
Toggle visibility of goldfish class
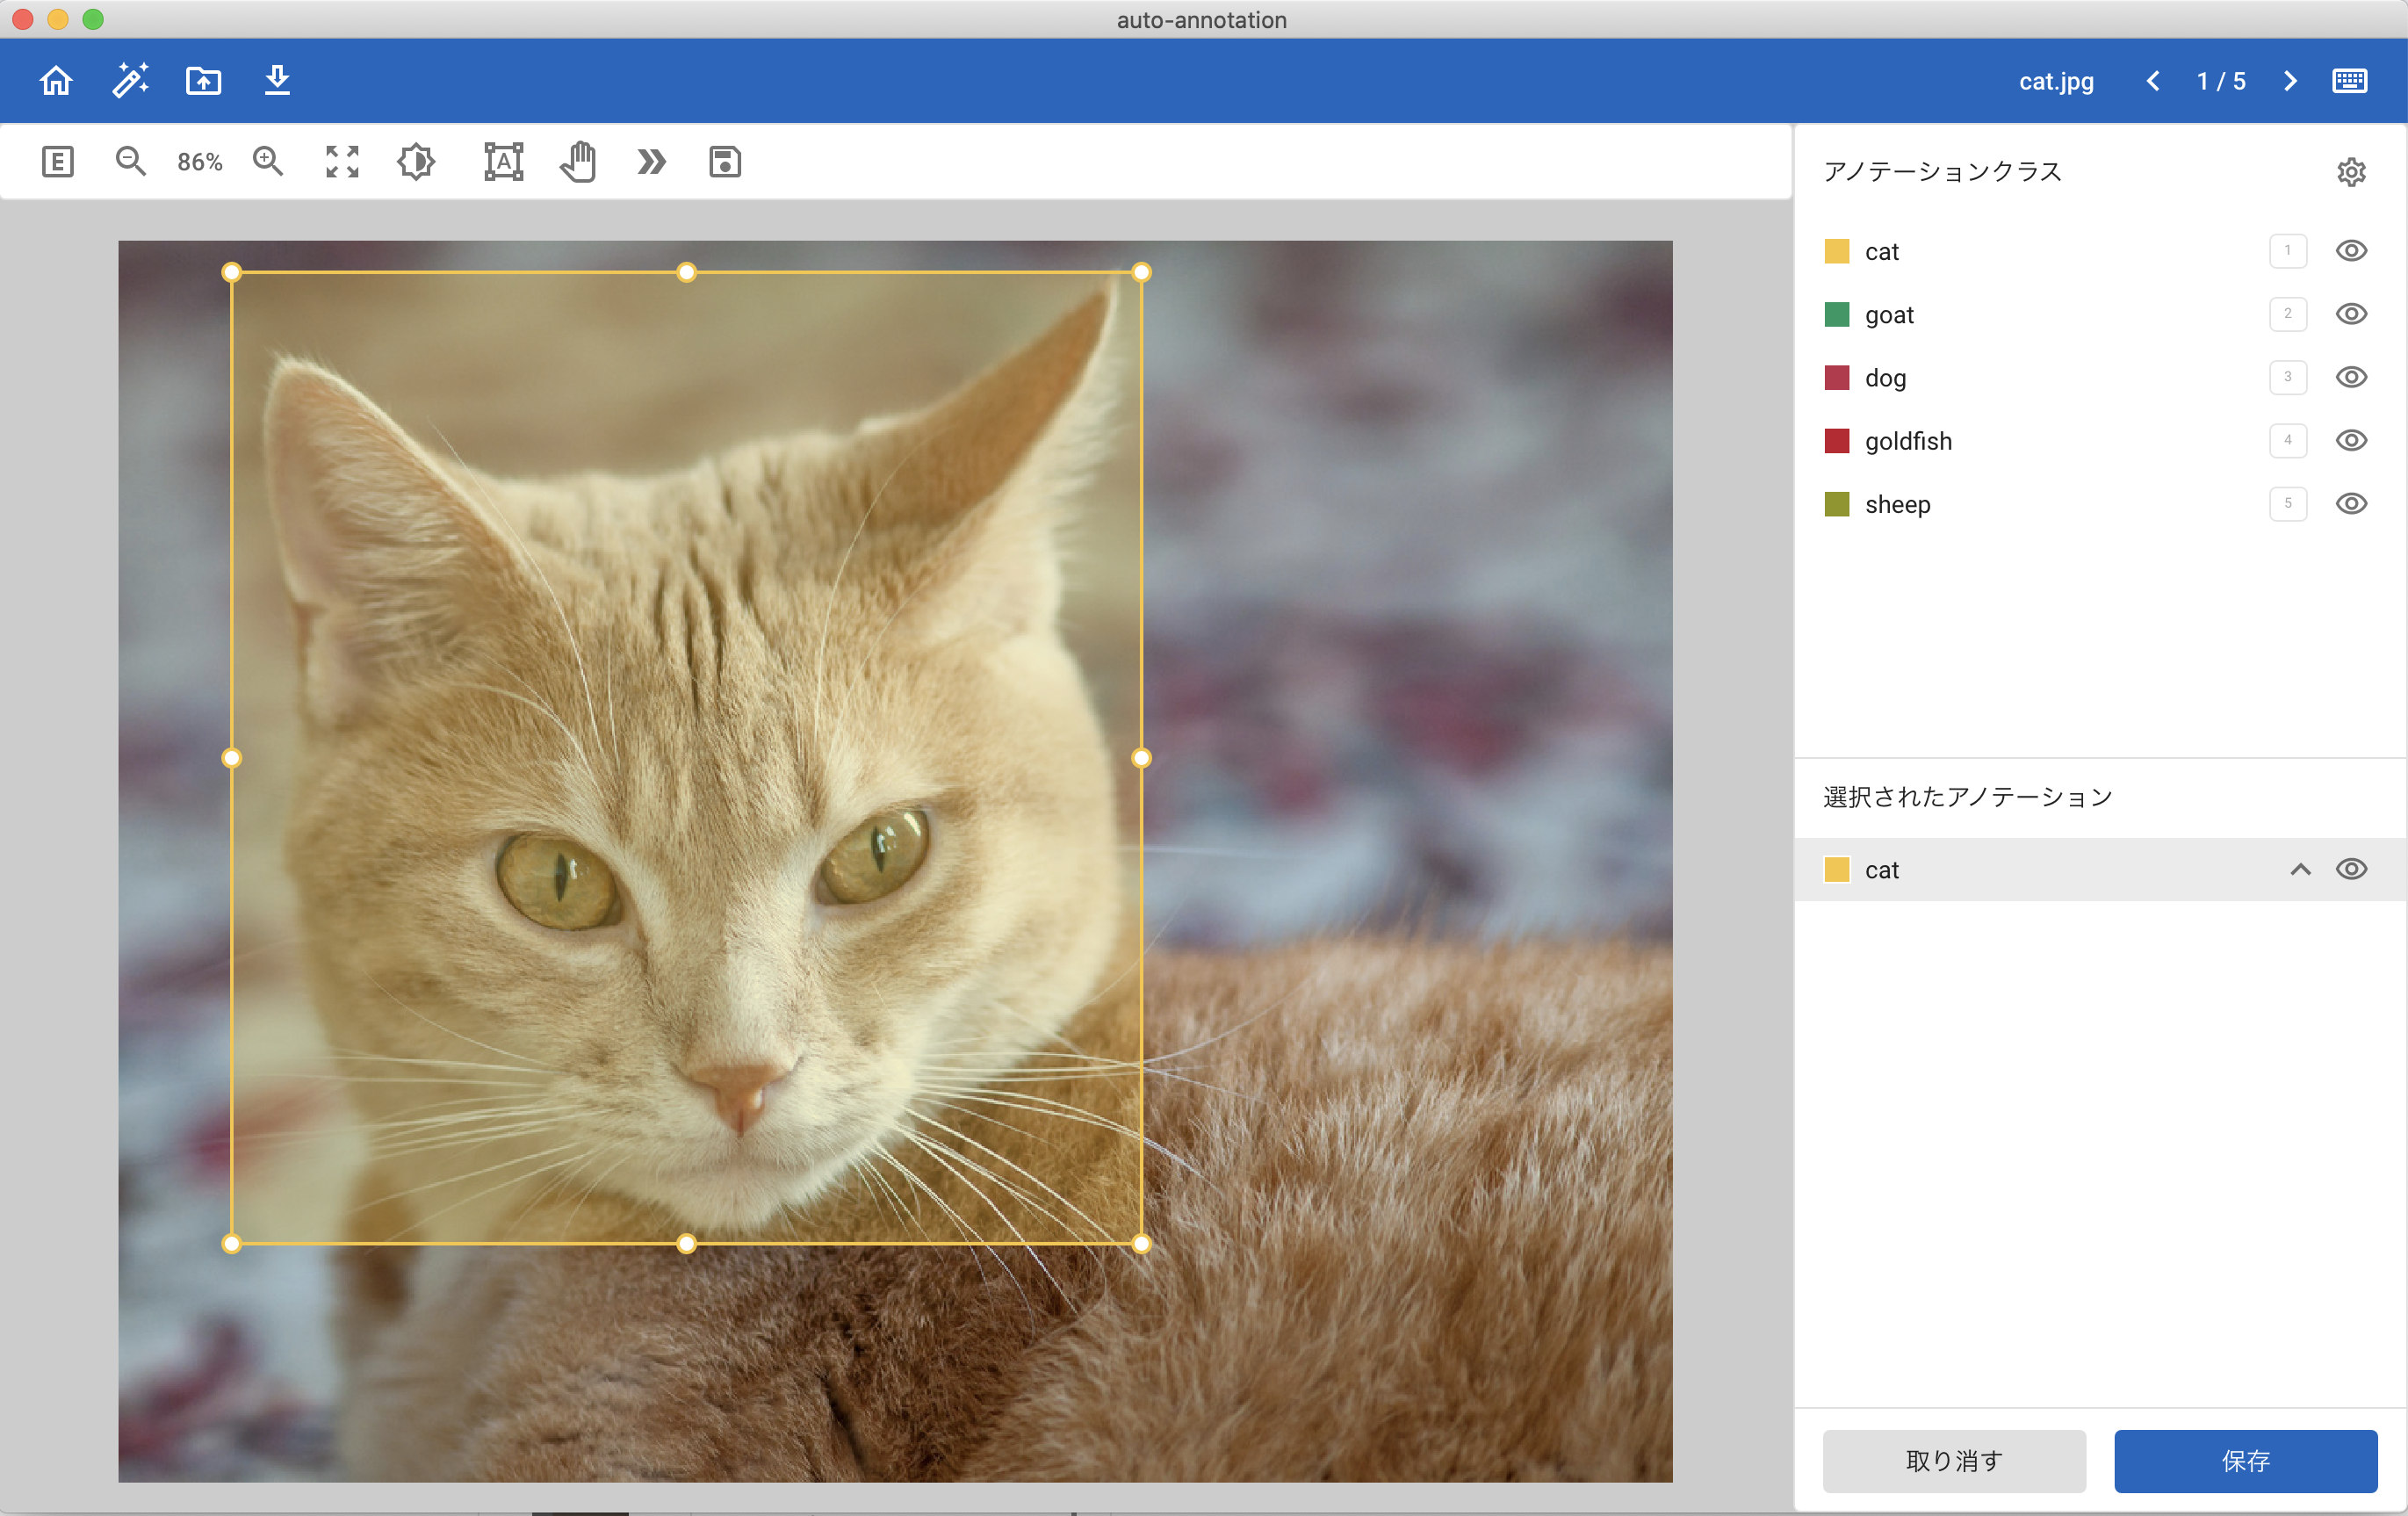click(2350, 440)
